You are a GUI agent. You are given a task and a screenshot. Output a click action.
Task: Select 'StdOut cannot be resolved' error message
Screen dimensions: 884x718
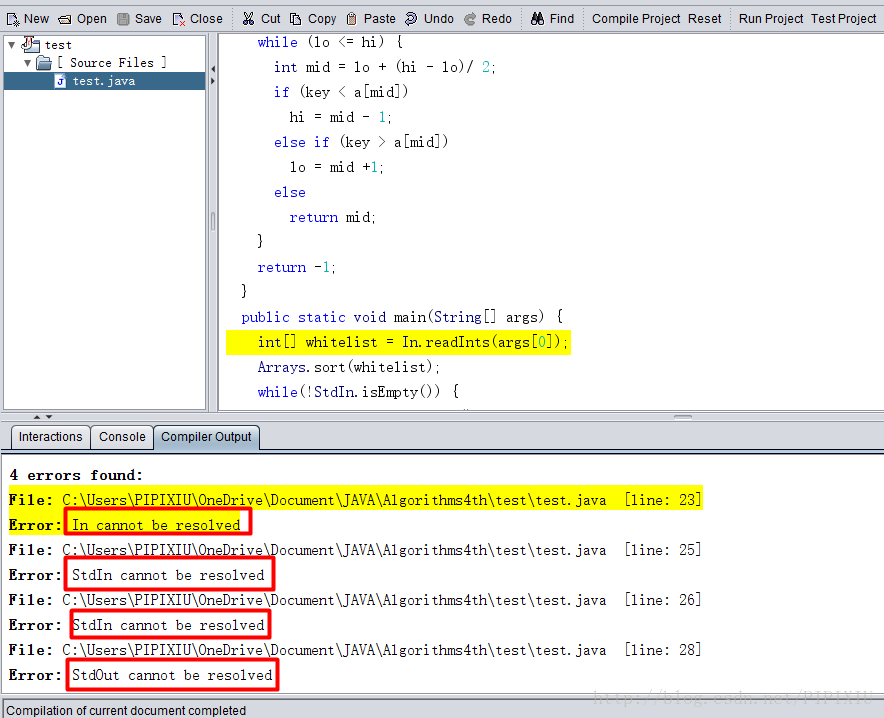(172, 675)
